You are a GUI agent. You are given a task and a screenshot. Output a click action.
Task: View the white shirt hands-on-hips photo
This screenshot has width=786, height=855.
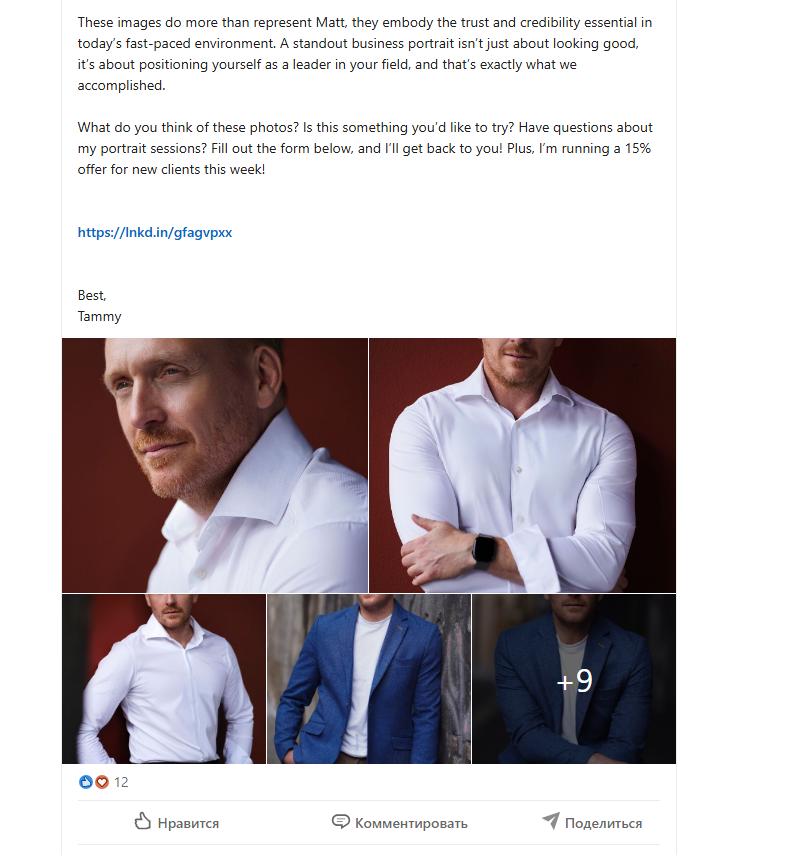point(164,679)
